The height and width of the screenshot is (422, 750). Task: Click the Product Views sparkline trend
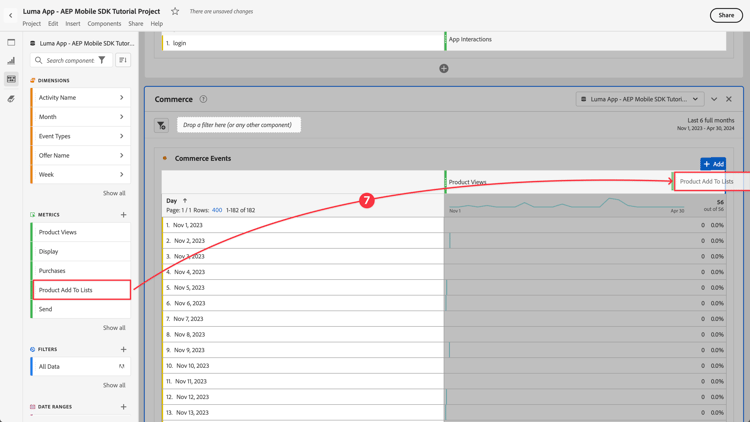click(x=567, y=204)
